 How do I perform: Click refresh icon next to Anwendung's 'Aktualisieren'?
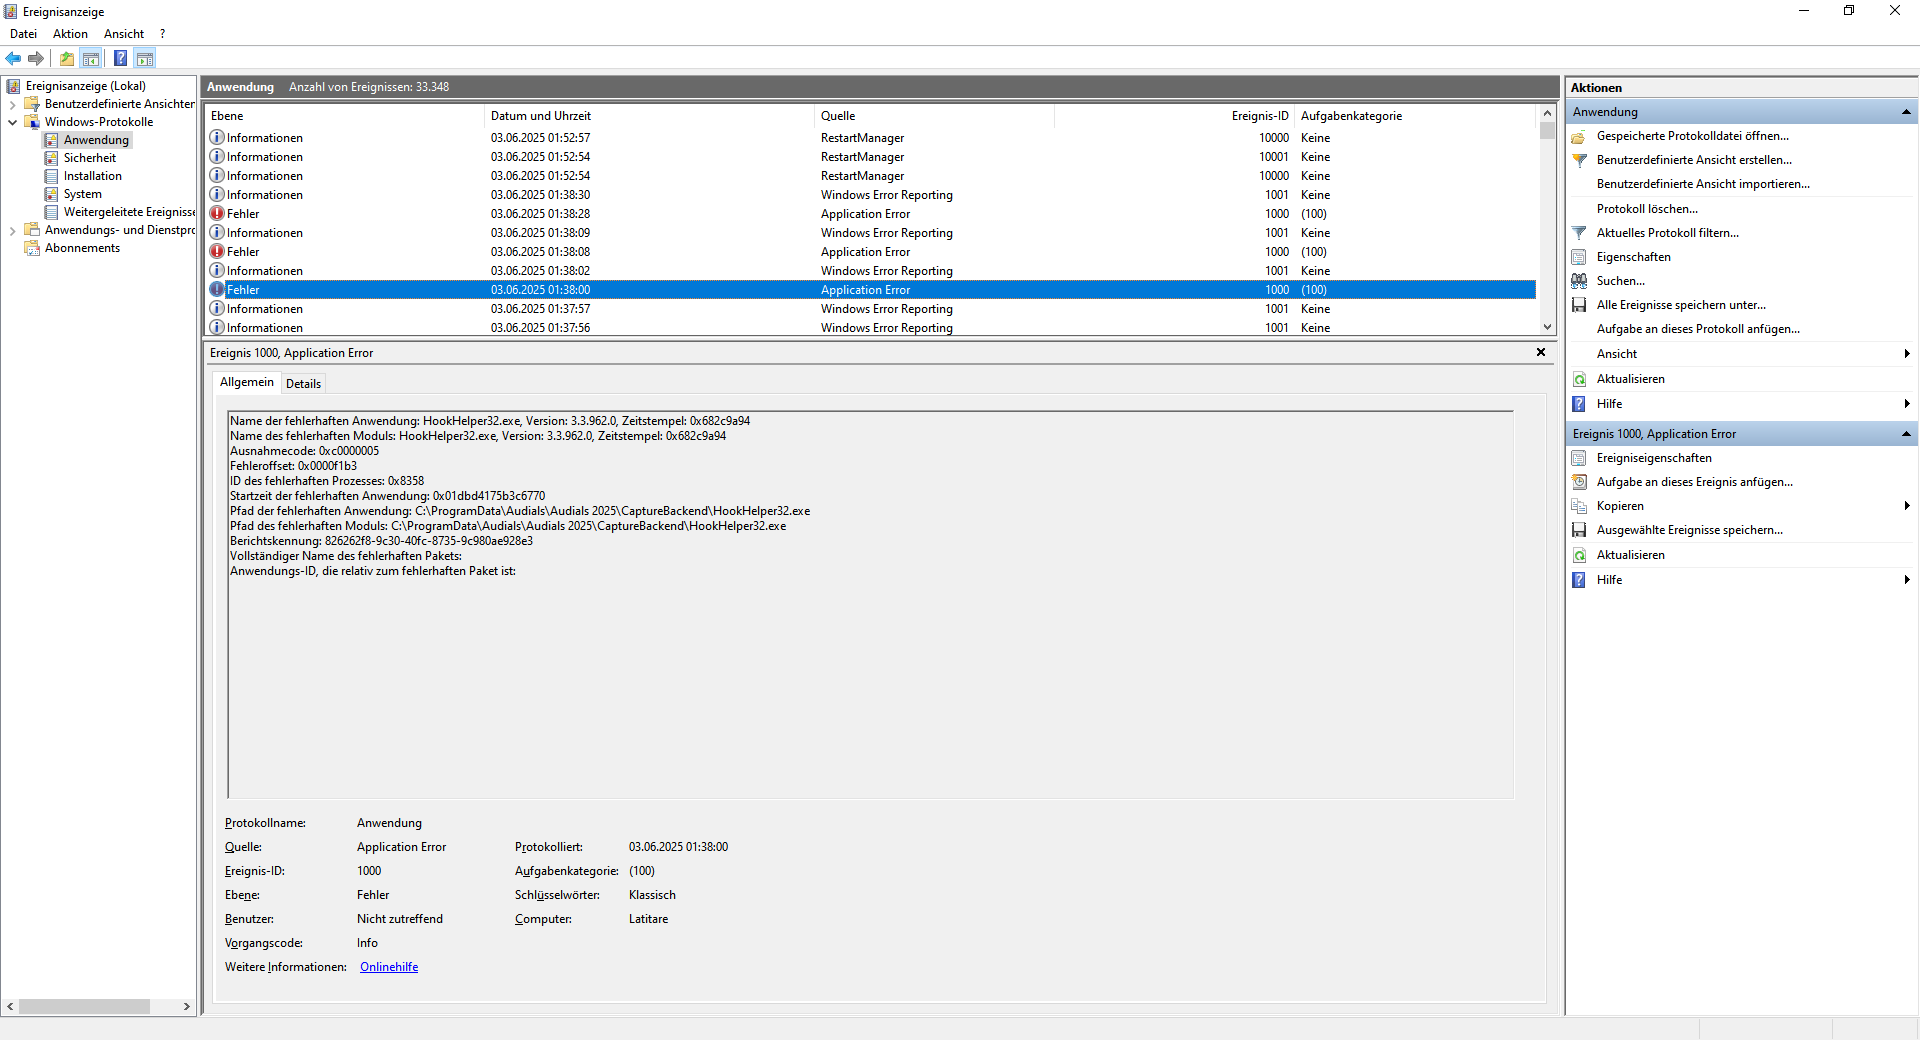(x=1579, y=379)
